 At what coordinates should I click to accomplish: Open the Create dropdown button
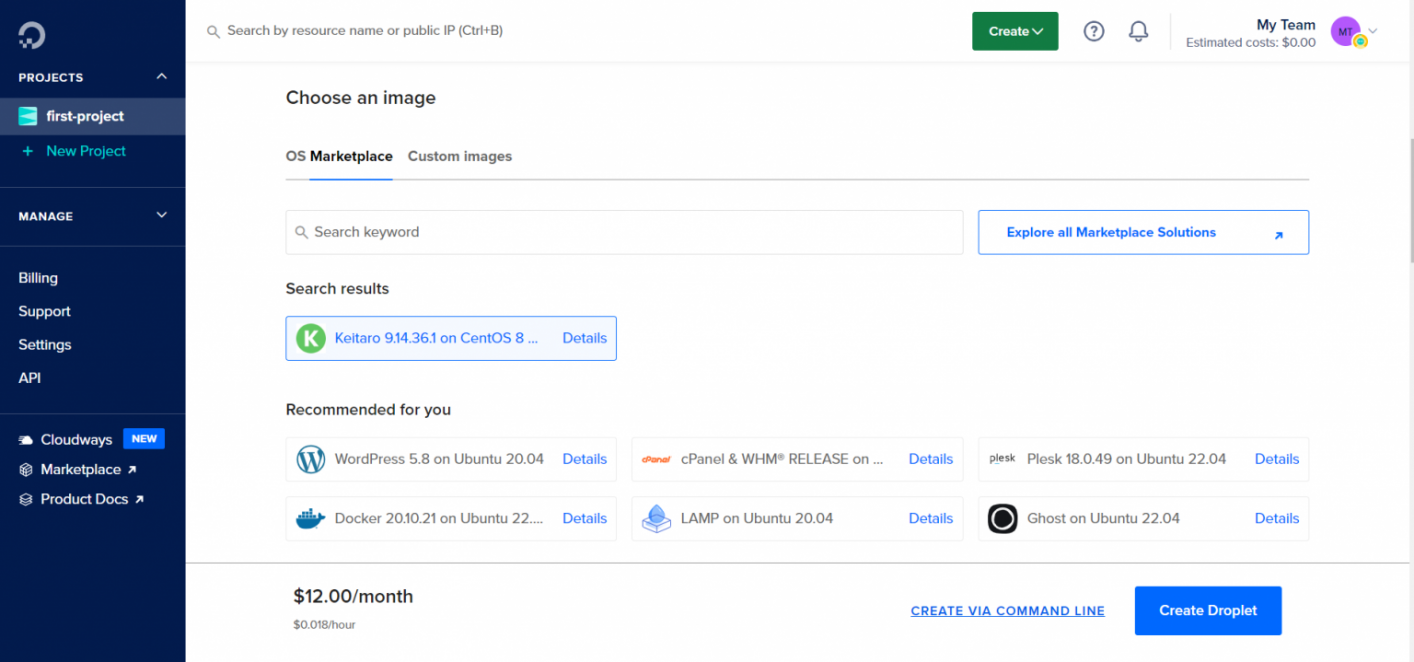(x=1015, y=31)
